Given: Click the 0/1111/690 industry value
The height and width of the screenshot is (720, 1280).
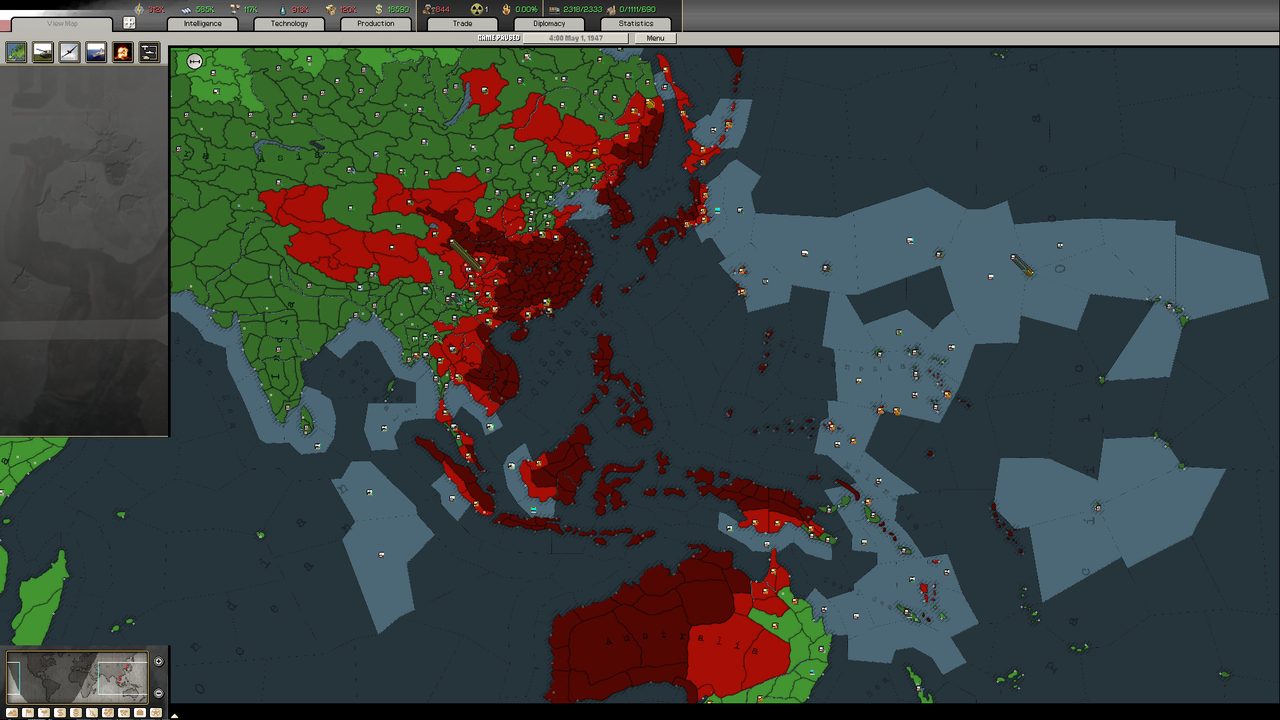Looking at the screenshot, I should click(x=637, y=9).
